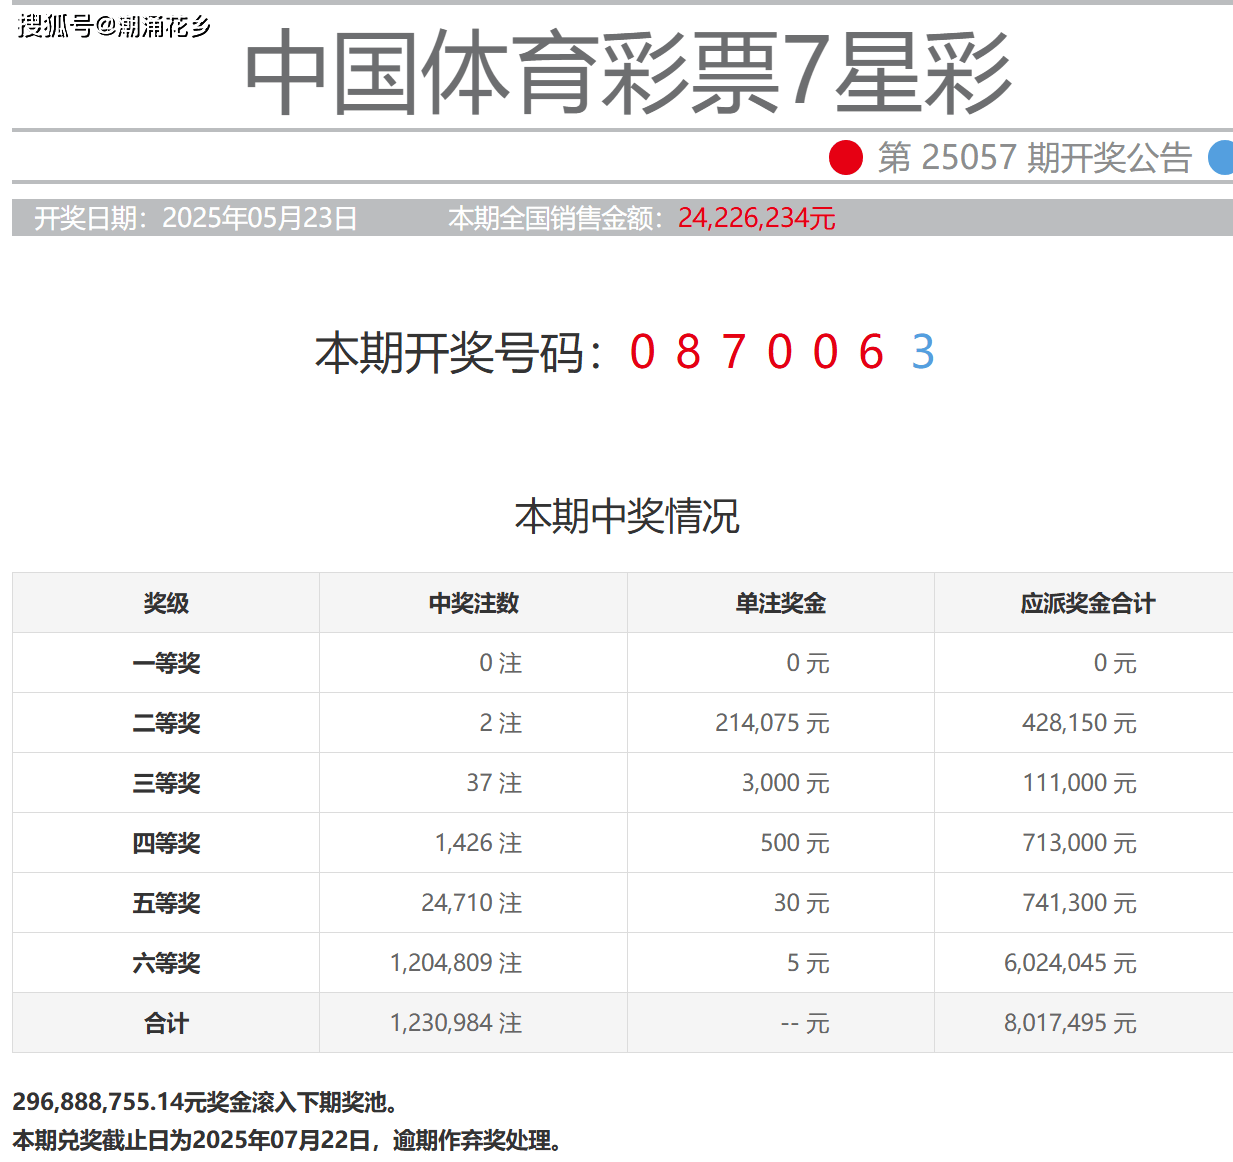Click the column header 中奖注数

(x=474, y=603)
